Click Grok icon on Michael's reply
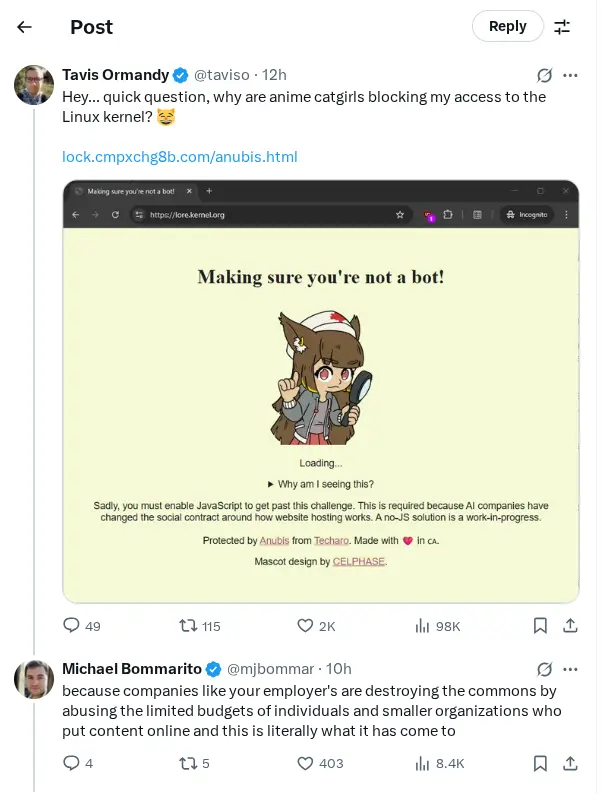The image size is (602, 794). coord(545,669)
